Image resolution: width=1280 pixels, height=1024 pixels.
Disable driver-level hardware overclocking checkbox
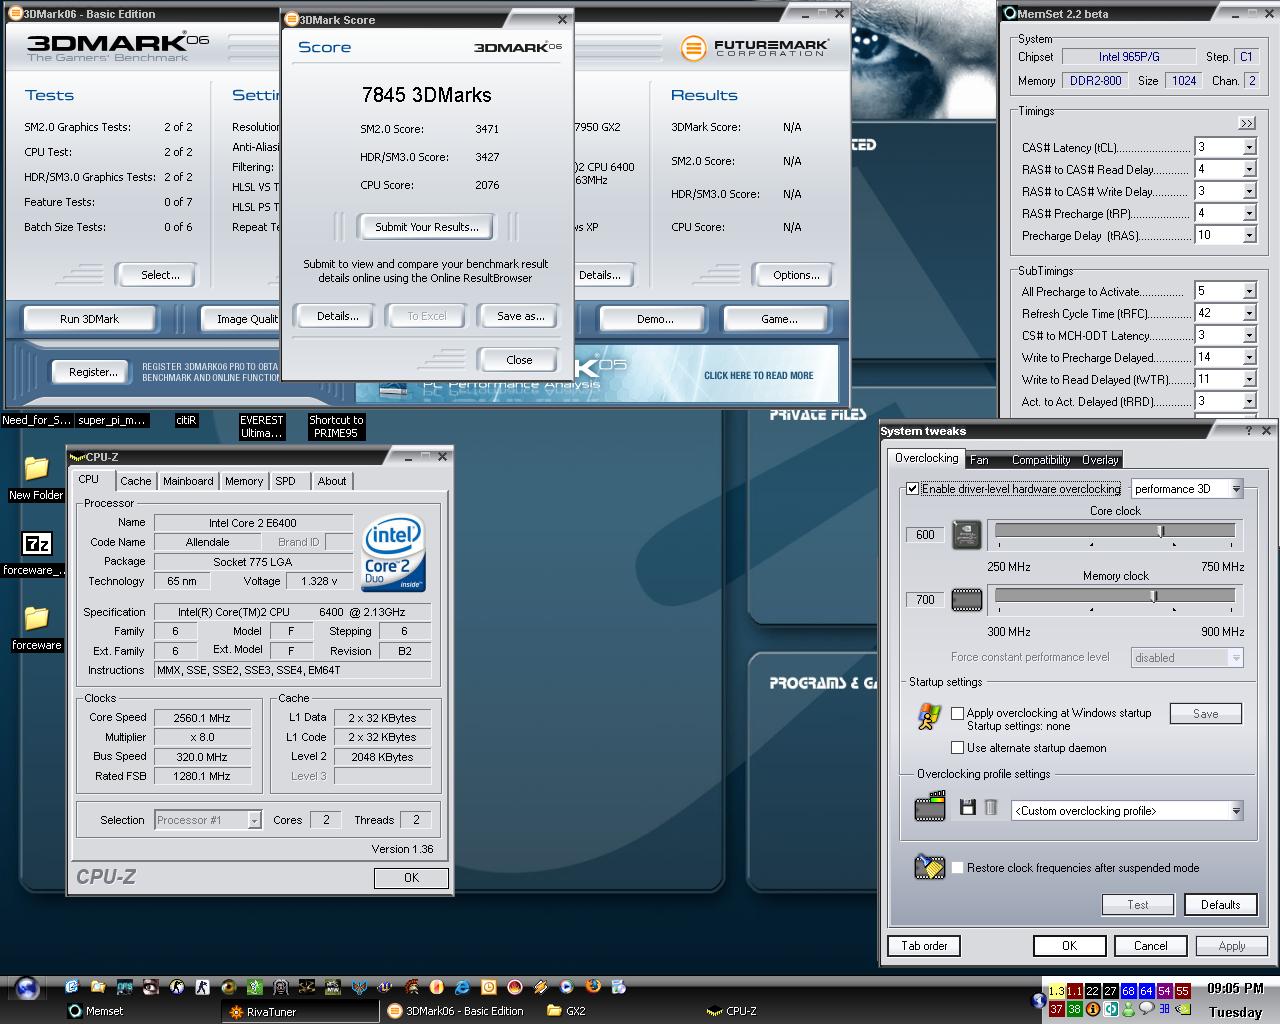click(912, 489)
